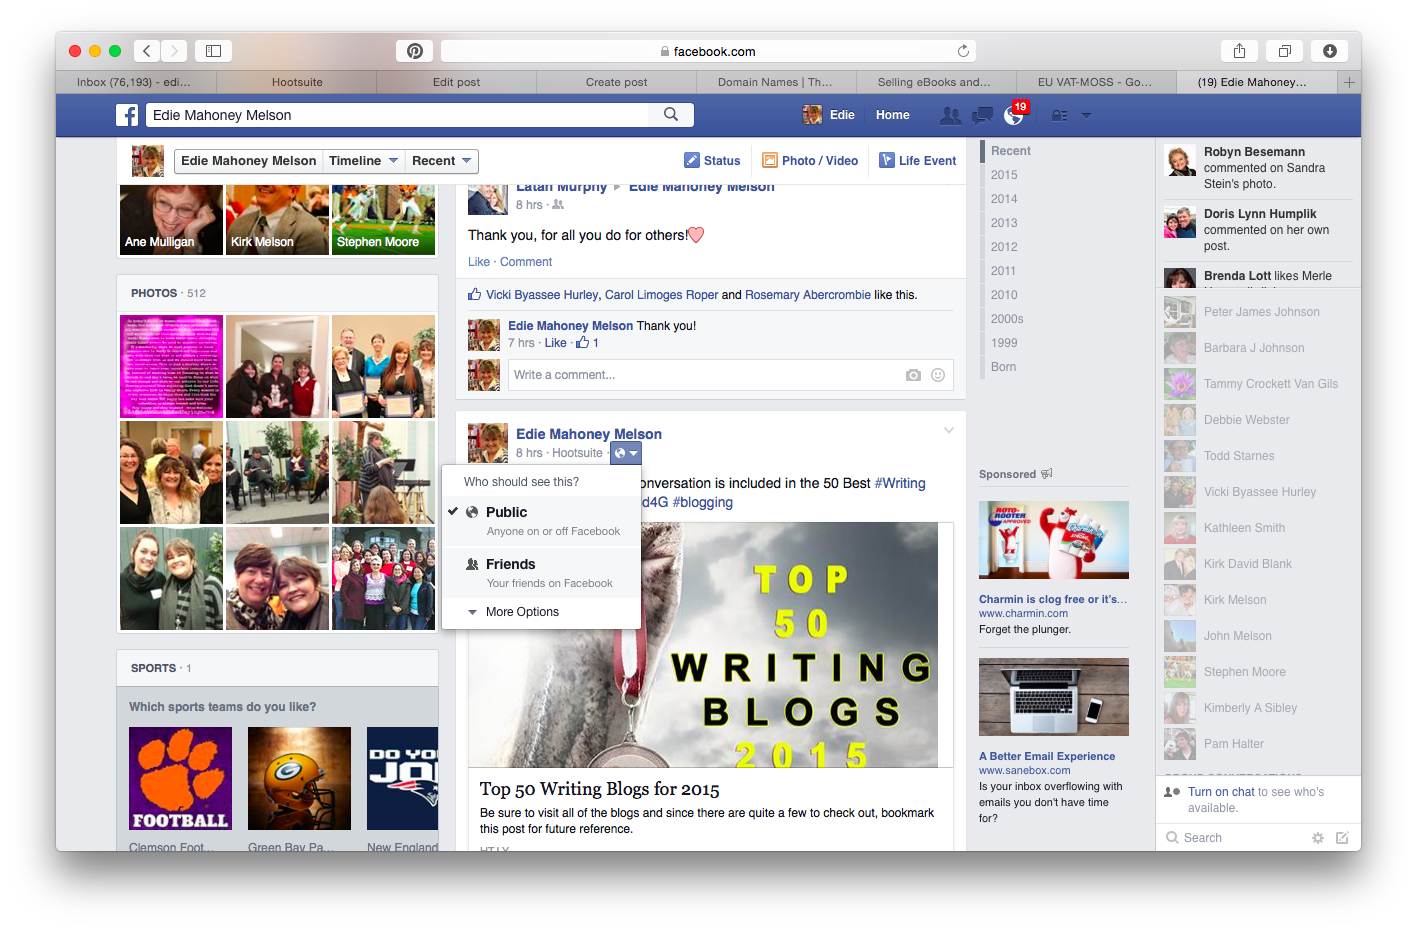Select Friends audience option
Viewport: 1417px width, 931px height.
point(541,573)
